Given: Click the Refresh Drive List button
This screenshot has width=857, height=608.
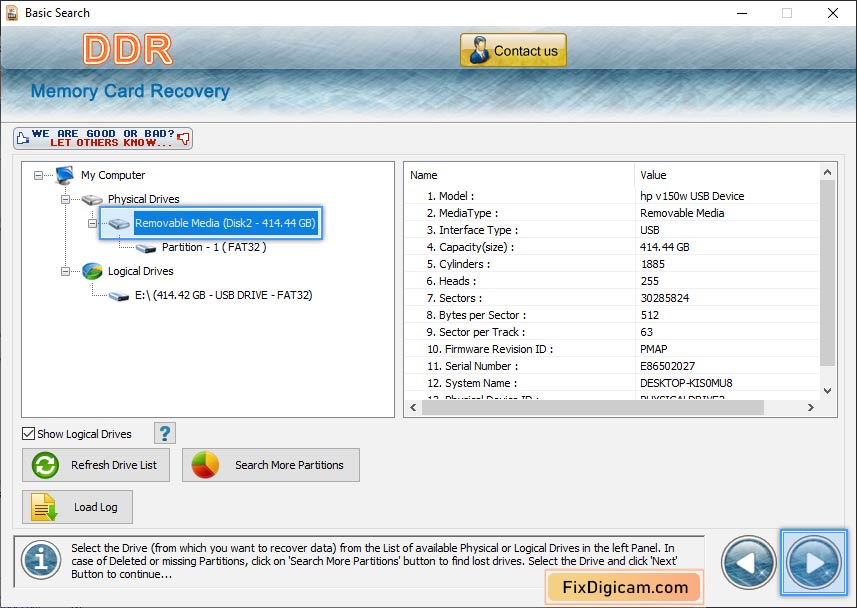Looking at the screenshot, I should pyautogui.click(x=96, y=465).
